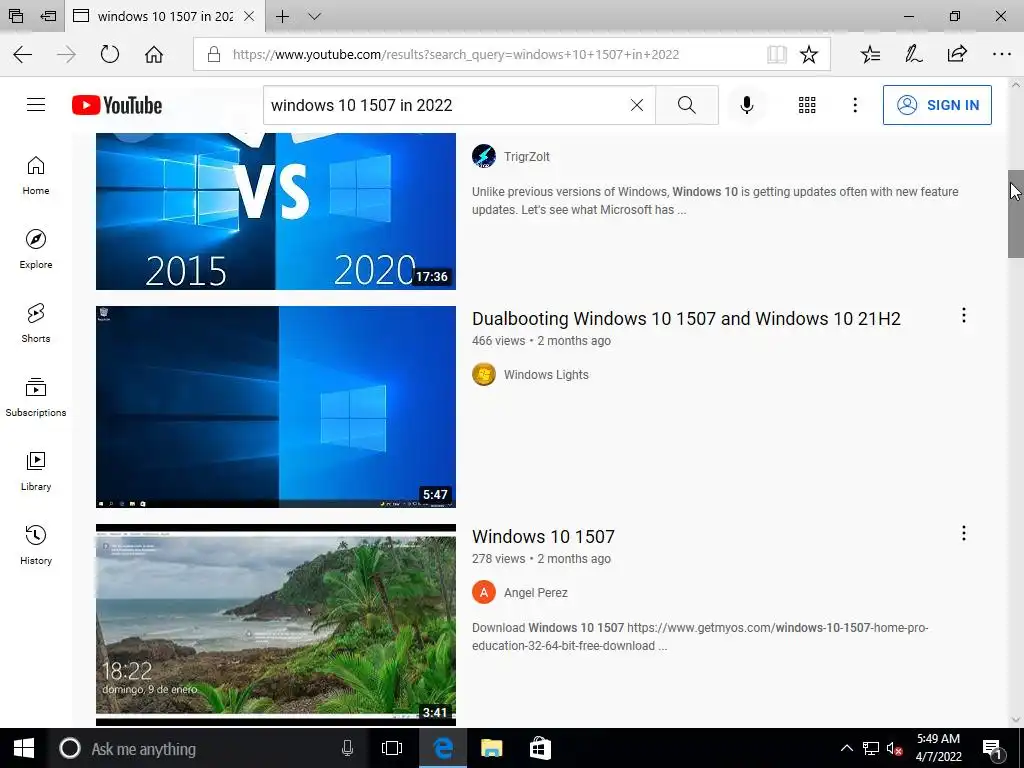Open the muted volume tray icon
This screenshot has width=1024, height=768.
[x=895, y=748]
